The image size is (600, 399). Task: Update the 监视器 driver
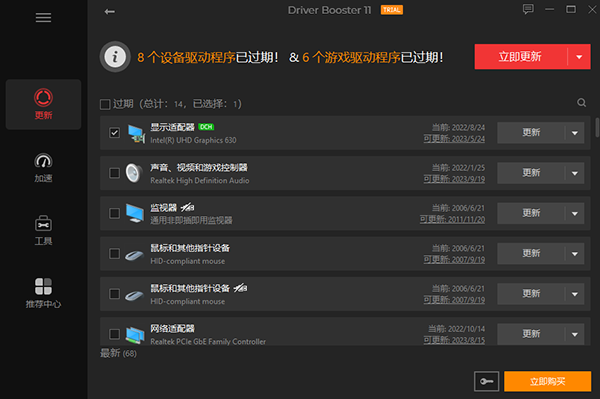click(531, 213)
